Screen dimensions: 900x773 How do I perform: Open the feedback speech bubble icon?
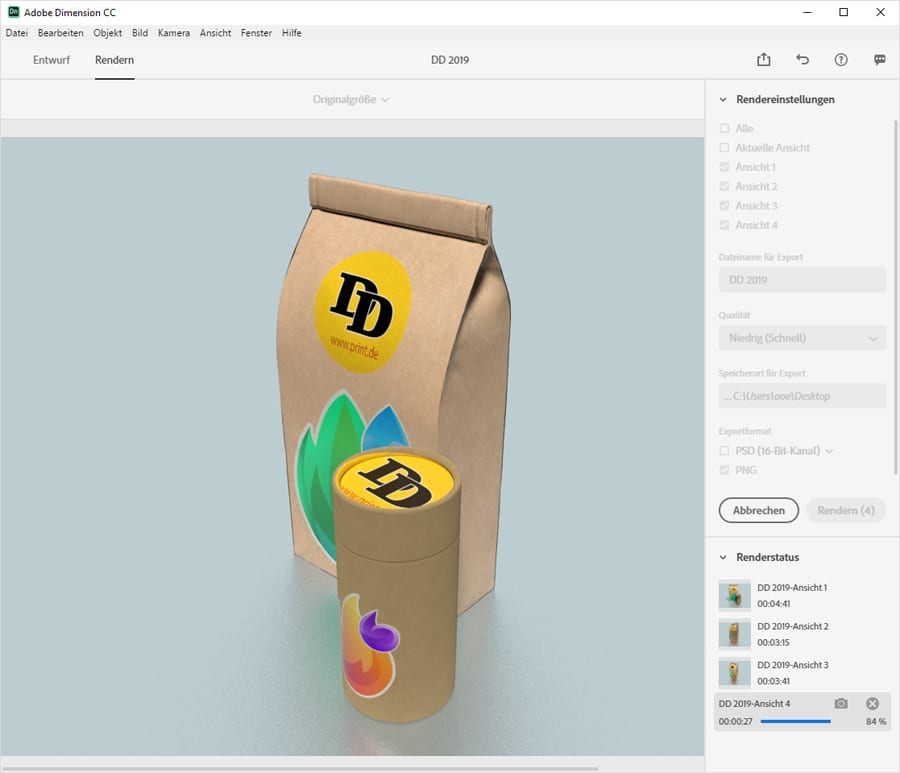[880, 60]
